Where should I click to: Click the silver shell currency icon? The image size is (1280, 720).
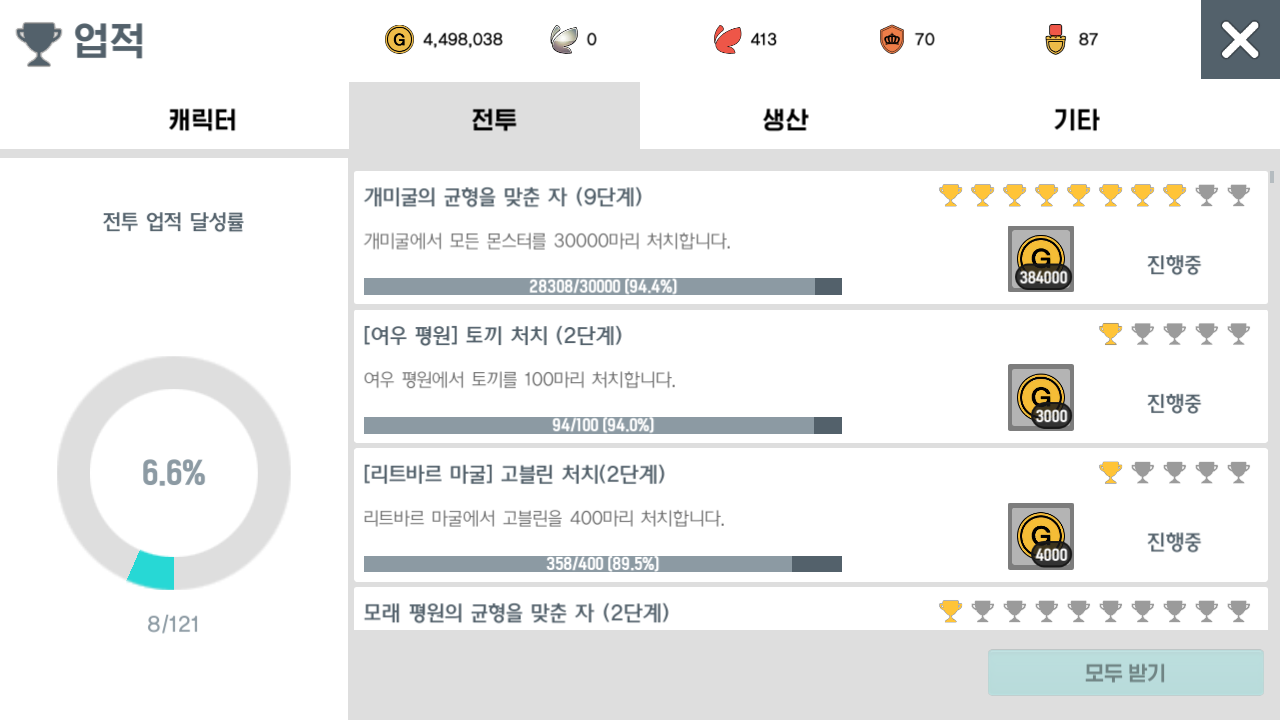[x=564, y=40]
